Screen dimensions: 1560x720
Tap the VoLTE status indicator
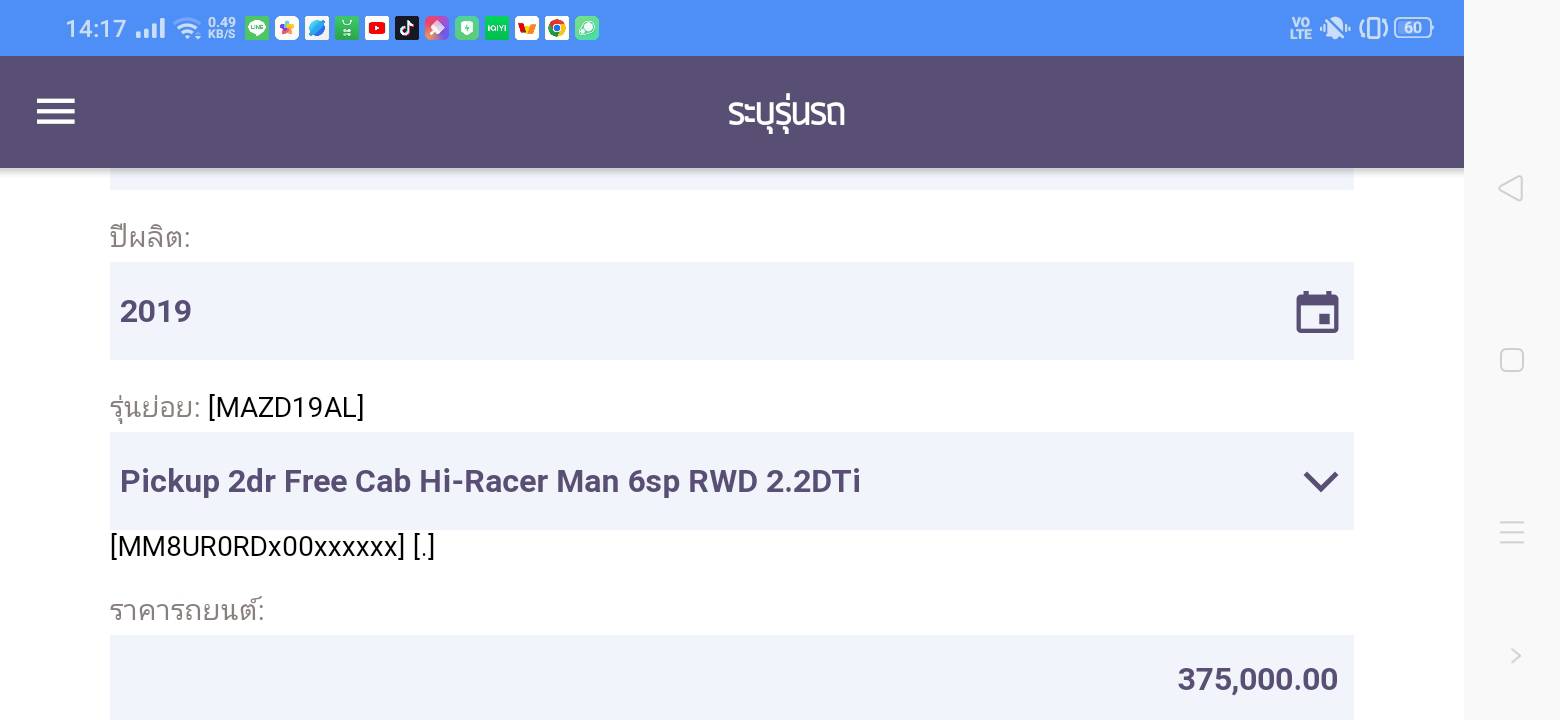coord(1301,28)
